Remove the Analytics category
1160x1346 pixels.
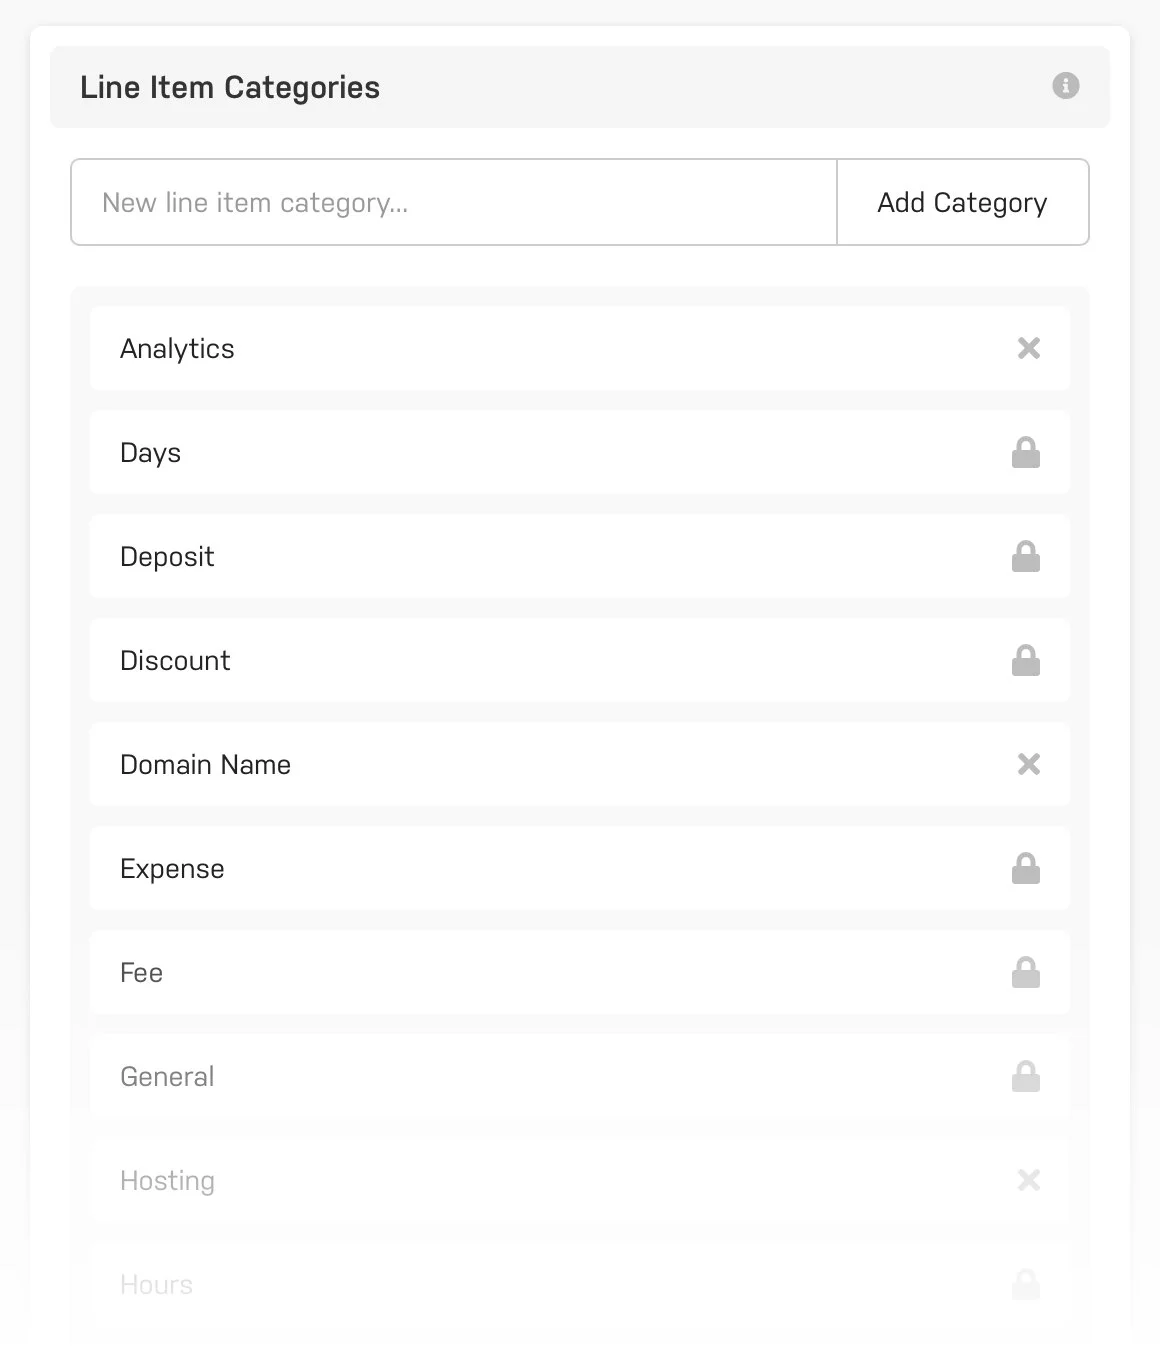[x=1028, y=348]
